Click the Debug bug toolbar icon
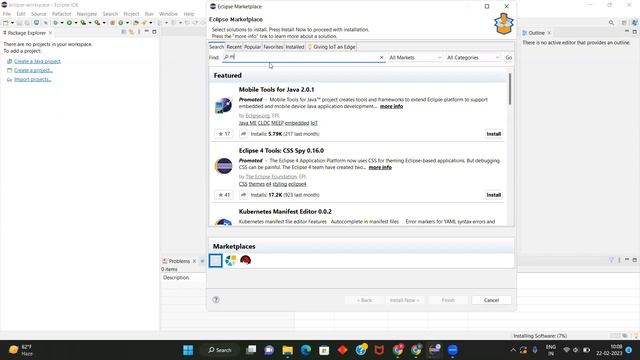 pos(56,23)
